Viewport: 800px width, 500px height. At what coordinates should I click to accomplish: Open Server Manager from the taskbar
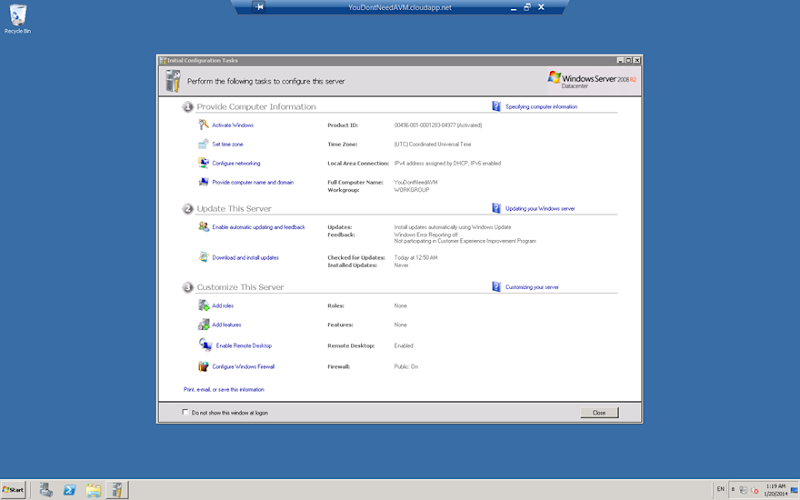point(46,490)
